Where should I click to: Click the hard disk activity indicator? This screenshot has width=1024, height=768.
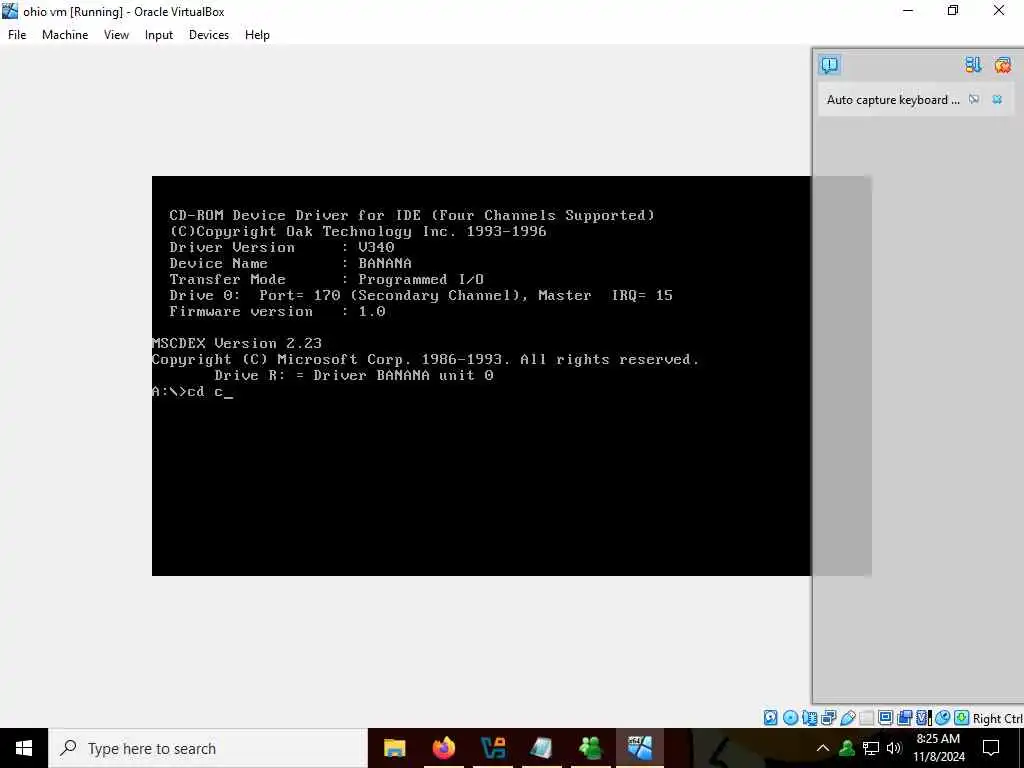pyautogui.click(x=771, y=718)
